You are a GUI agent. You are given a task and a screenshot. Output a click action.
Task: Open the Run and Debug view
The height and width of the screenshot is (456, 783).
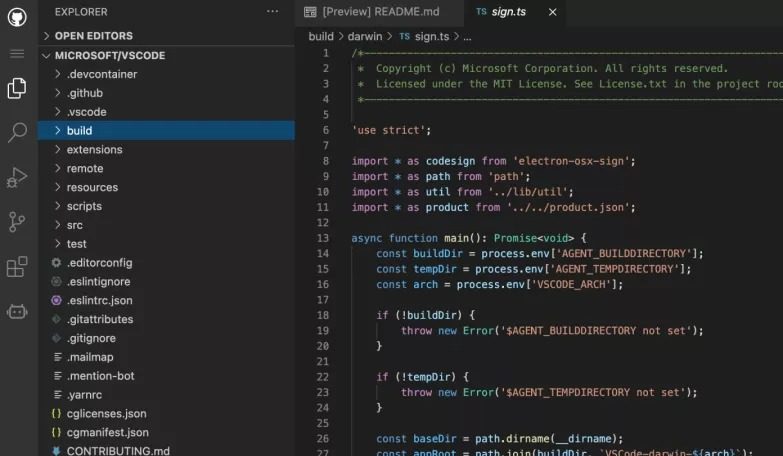(17, 178)
